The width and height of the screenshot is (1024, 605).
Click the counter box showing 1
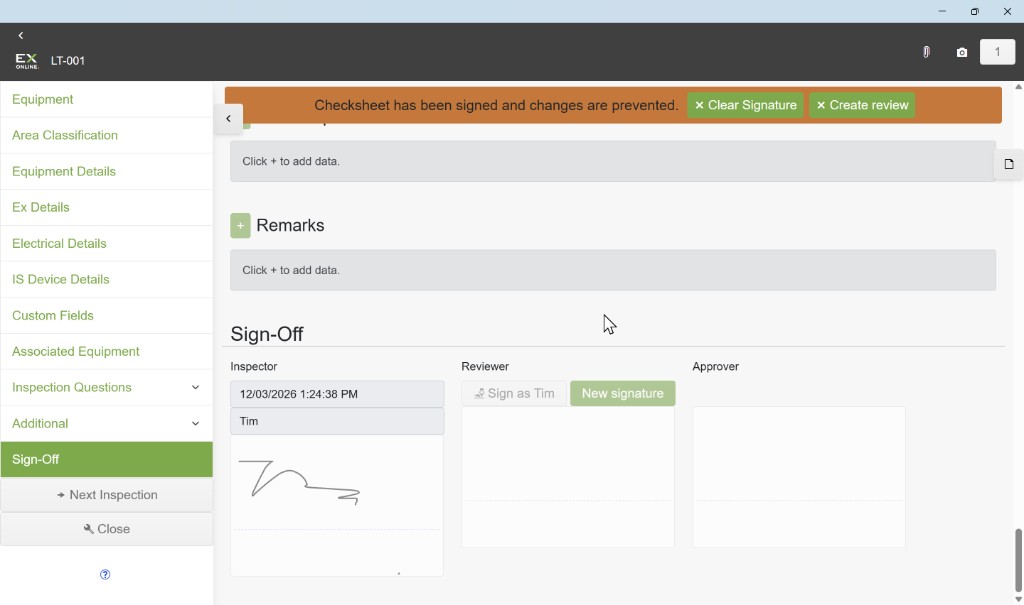(997, 52)
